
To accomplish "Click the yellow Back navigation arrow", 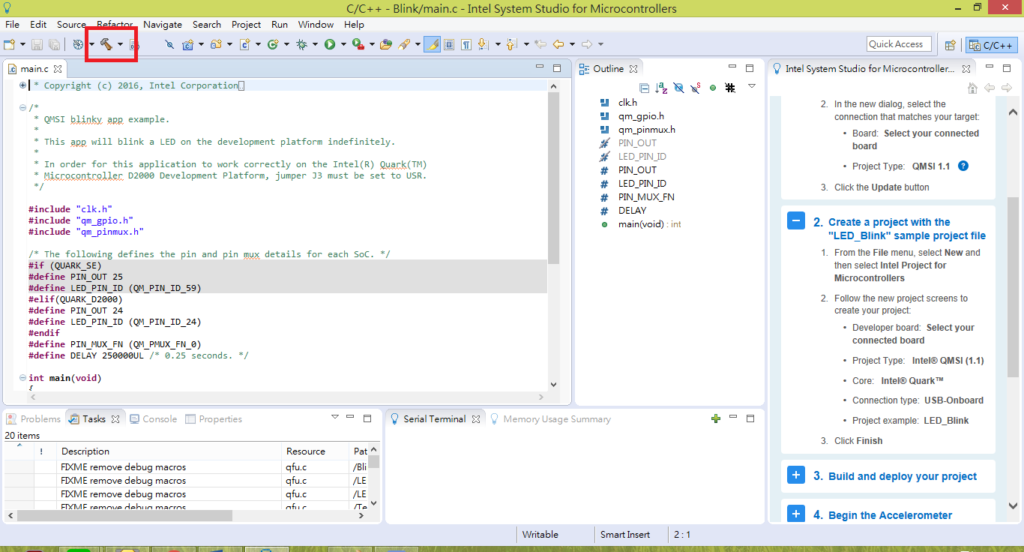I will [x=558, y=44].
